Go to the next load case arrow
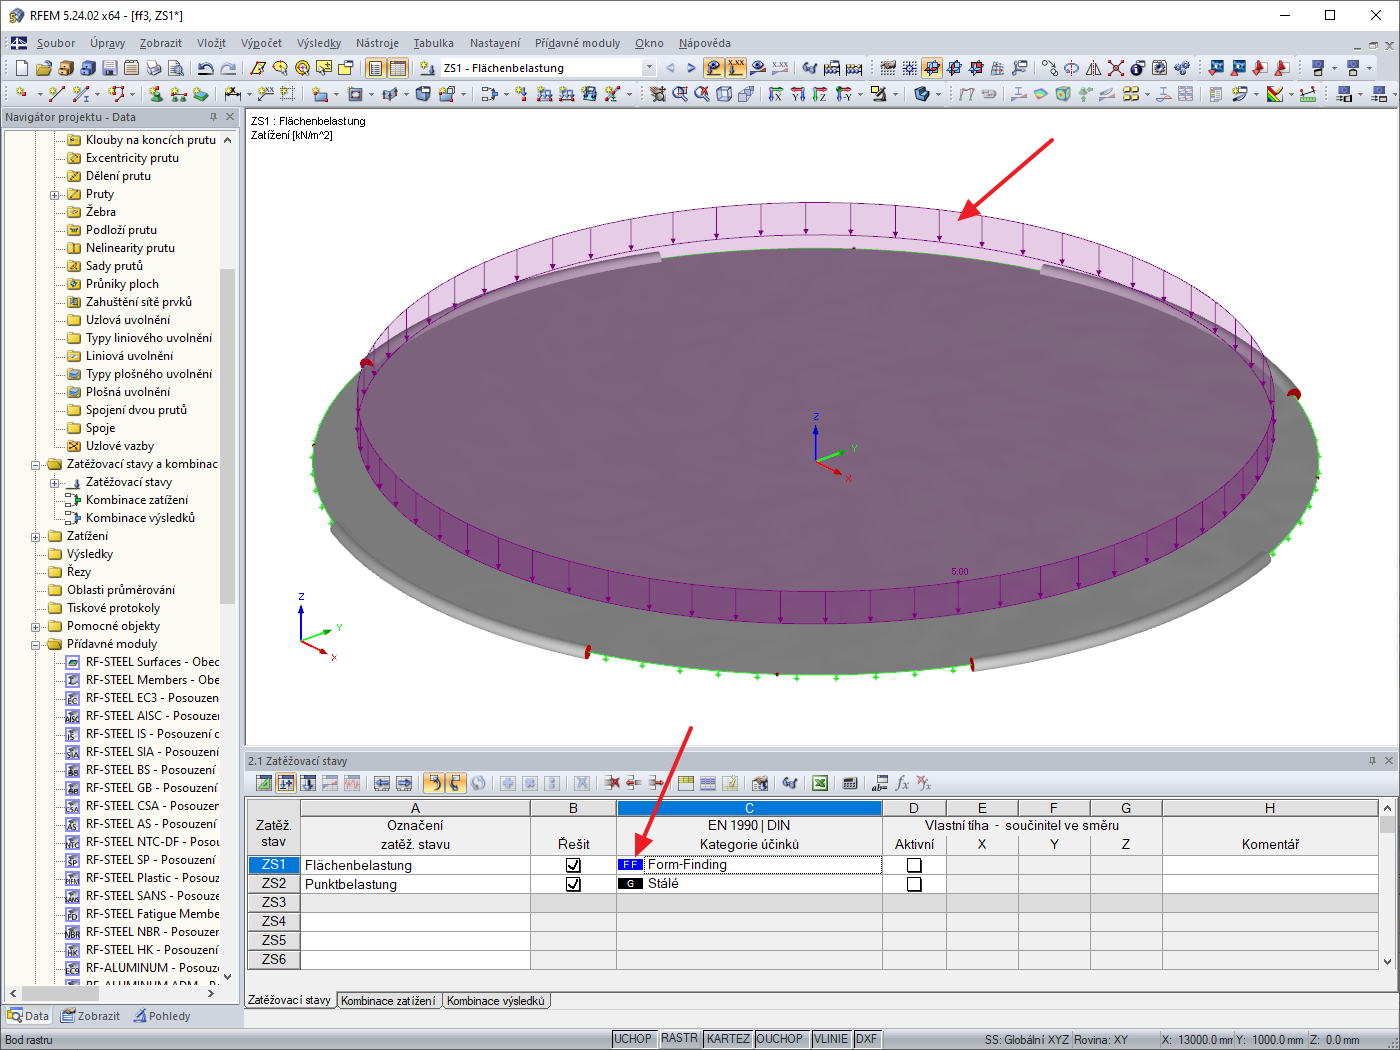Screen dimensions: 1400x1050 tap(691, 68)
